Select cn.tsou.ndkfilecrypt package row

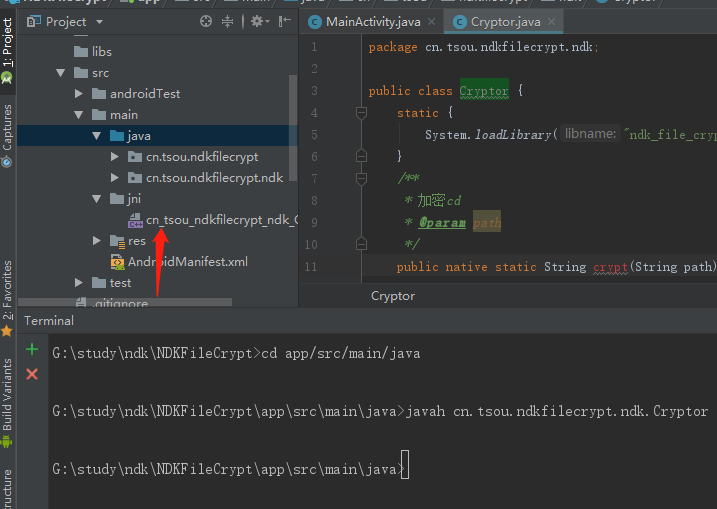pyautogui.click(x=157, y=157)
